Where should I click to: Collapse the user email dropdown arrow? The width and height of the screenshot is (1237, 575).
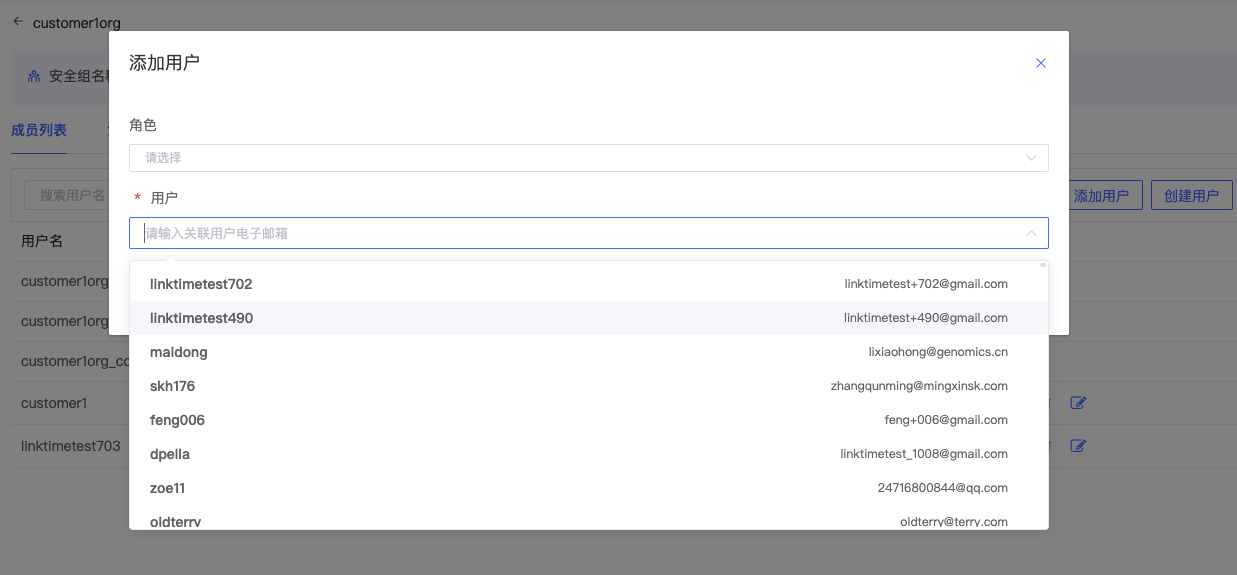[x=1031, y=233]
